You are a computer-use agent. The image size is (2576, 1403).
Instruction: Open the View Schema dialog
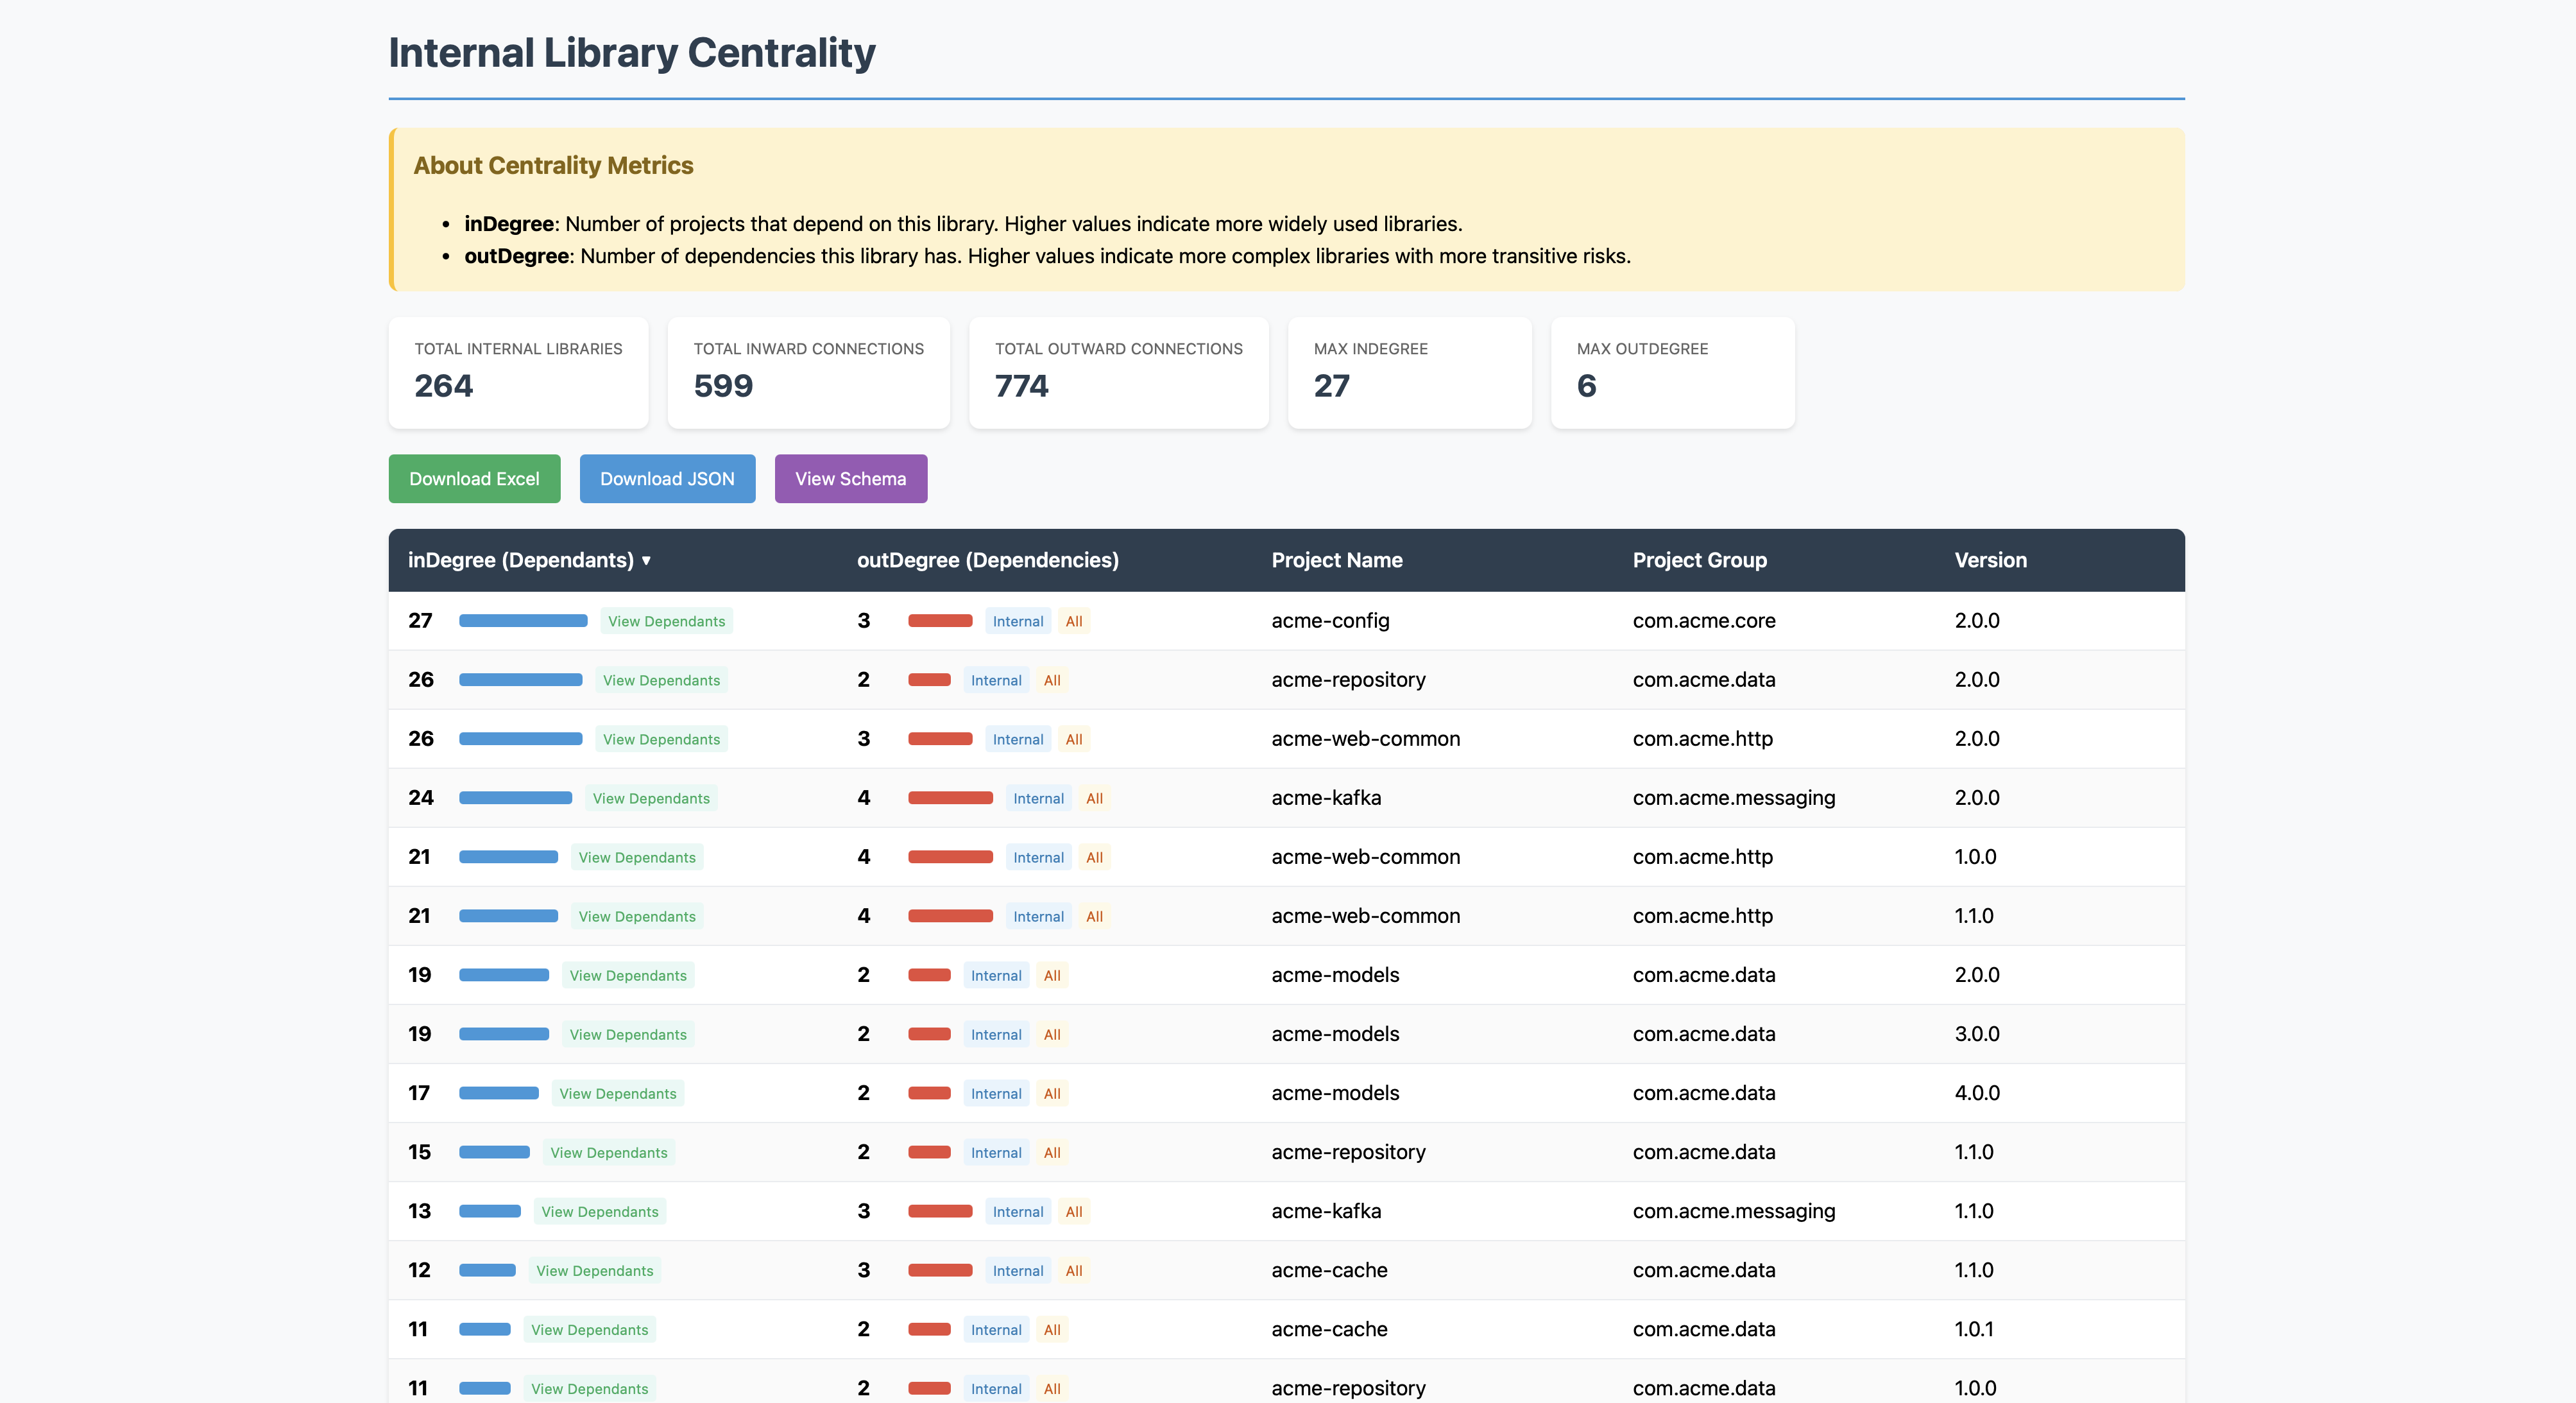pyautogui.click(x=850, y=478)
